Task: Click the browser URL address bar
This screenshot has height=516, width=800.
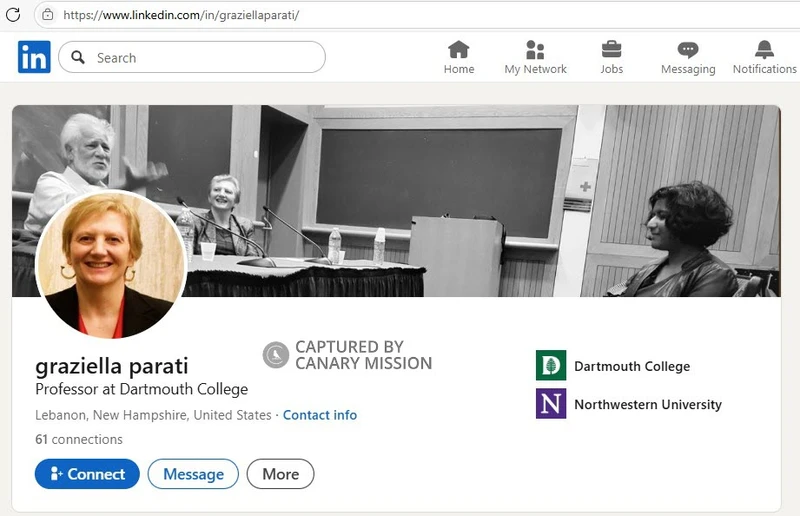Action: click(418, 15)
